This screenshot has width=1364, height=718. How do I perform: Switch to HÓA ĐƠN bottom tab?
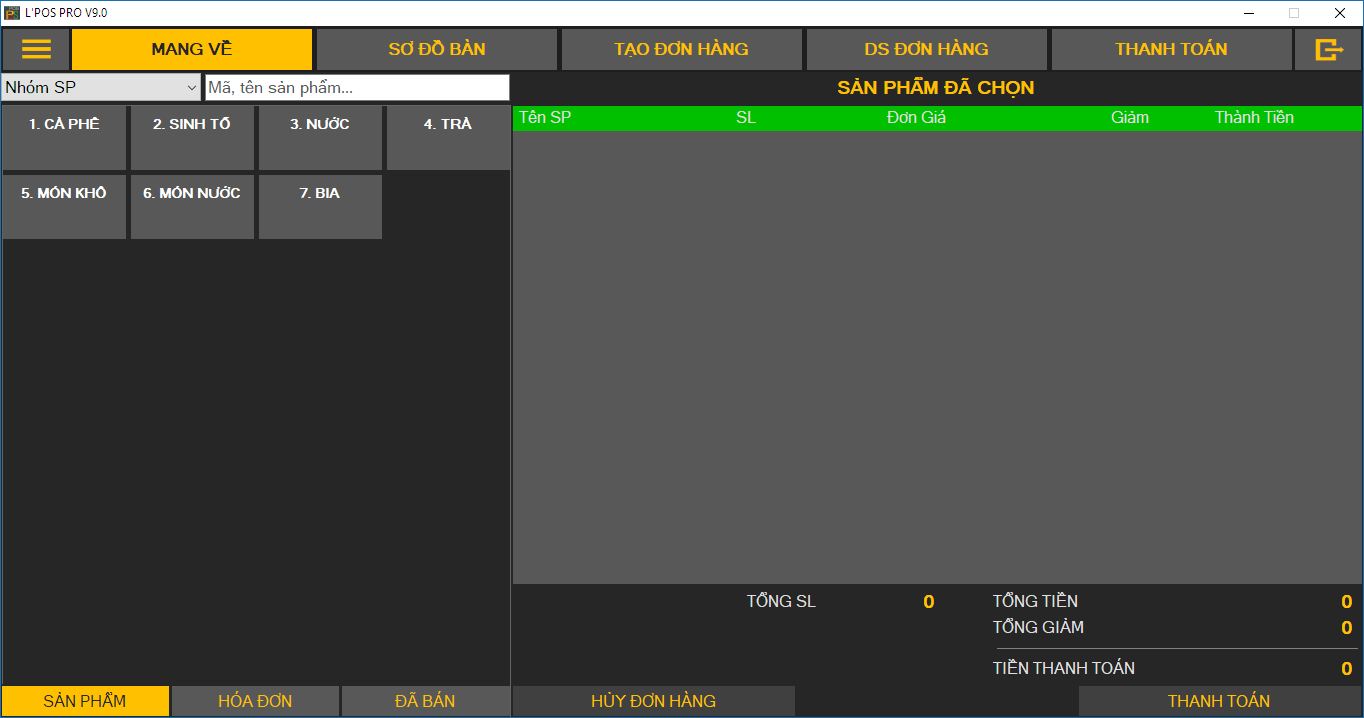tap(255, 701)
